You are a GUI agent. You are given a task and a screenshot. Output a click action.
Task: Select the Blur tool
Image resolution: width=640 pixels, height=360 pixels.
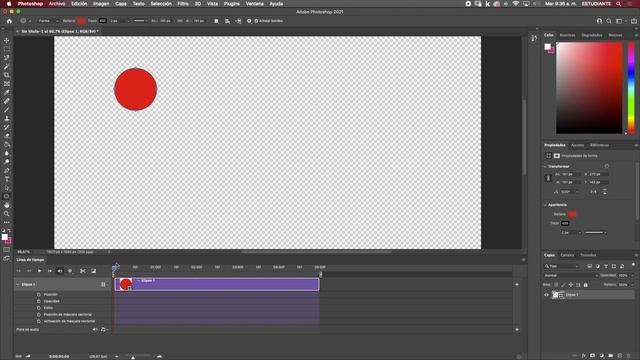[7, 153]
